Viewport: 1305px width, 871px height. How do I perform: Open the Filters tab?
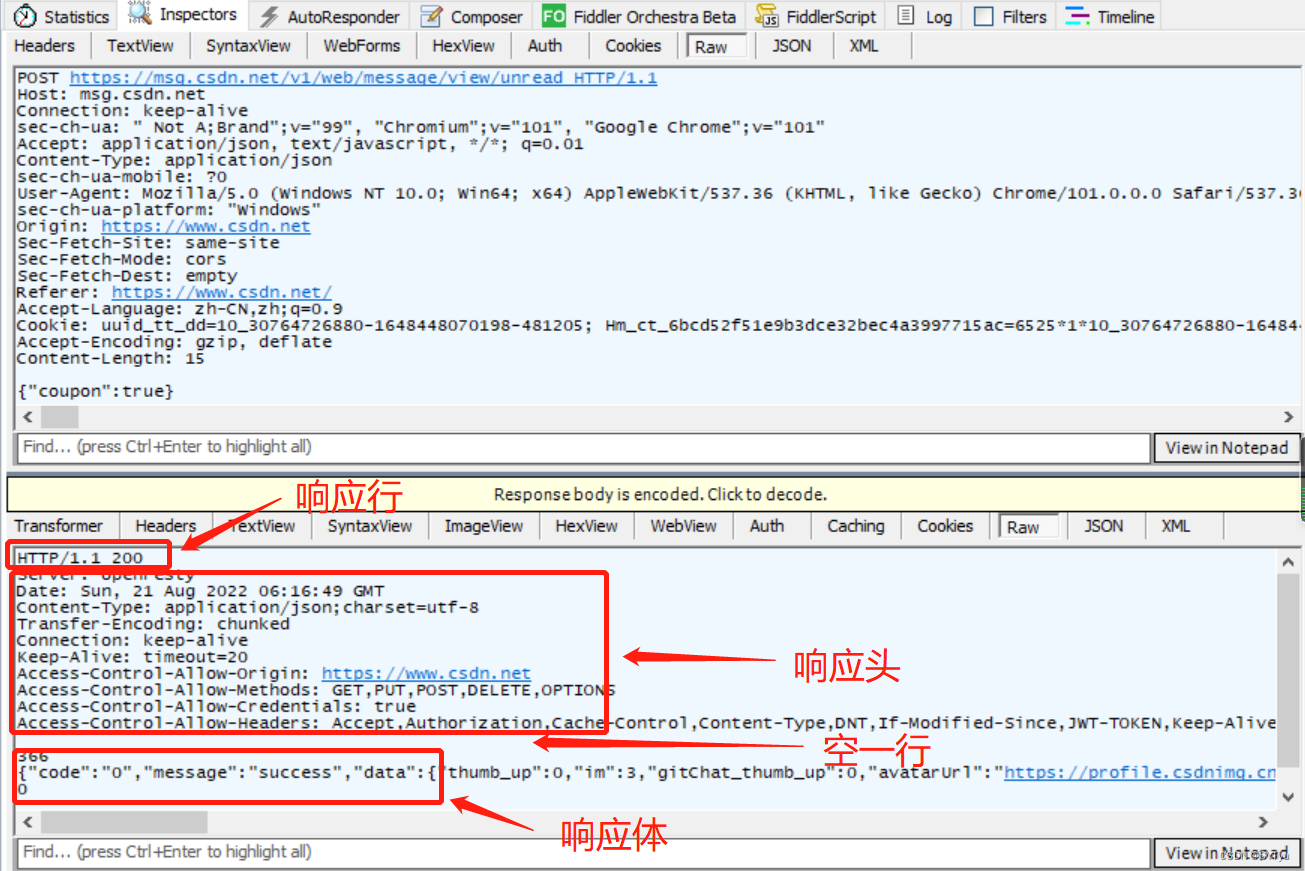pyautogui.click(x=1010, y=16)
